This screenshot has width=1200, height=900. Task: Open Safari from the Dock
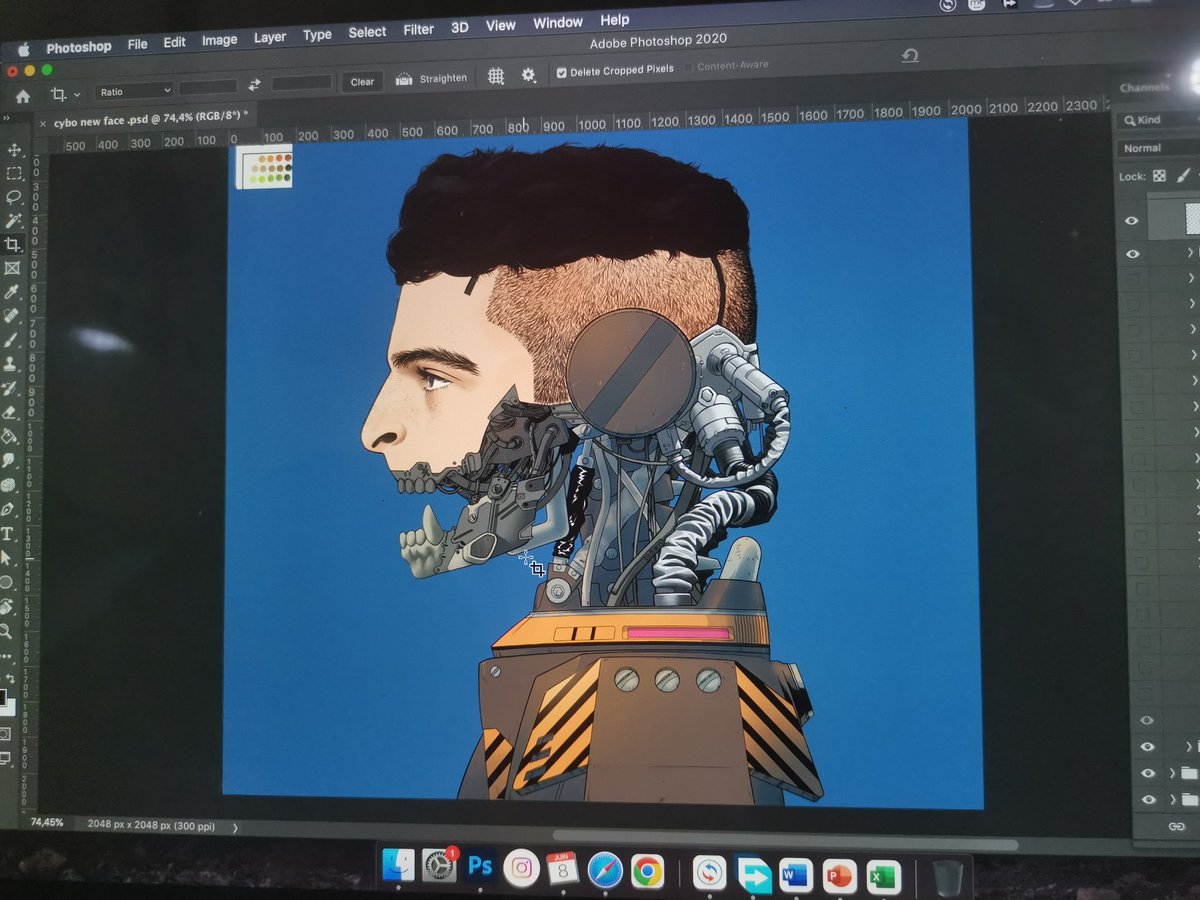[x=605, y=868]
